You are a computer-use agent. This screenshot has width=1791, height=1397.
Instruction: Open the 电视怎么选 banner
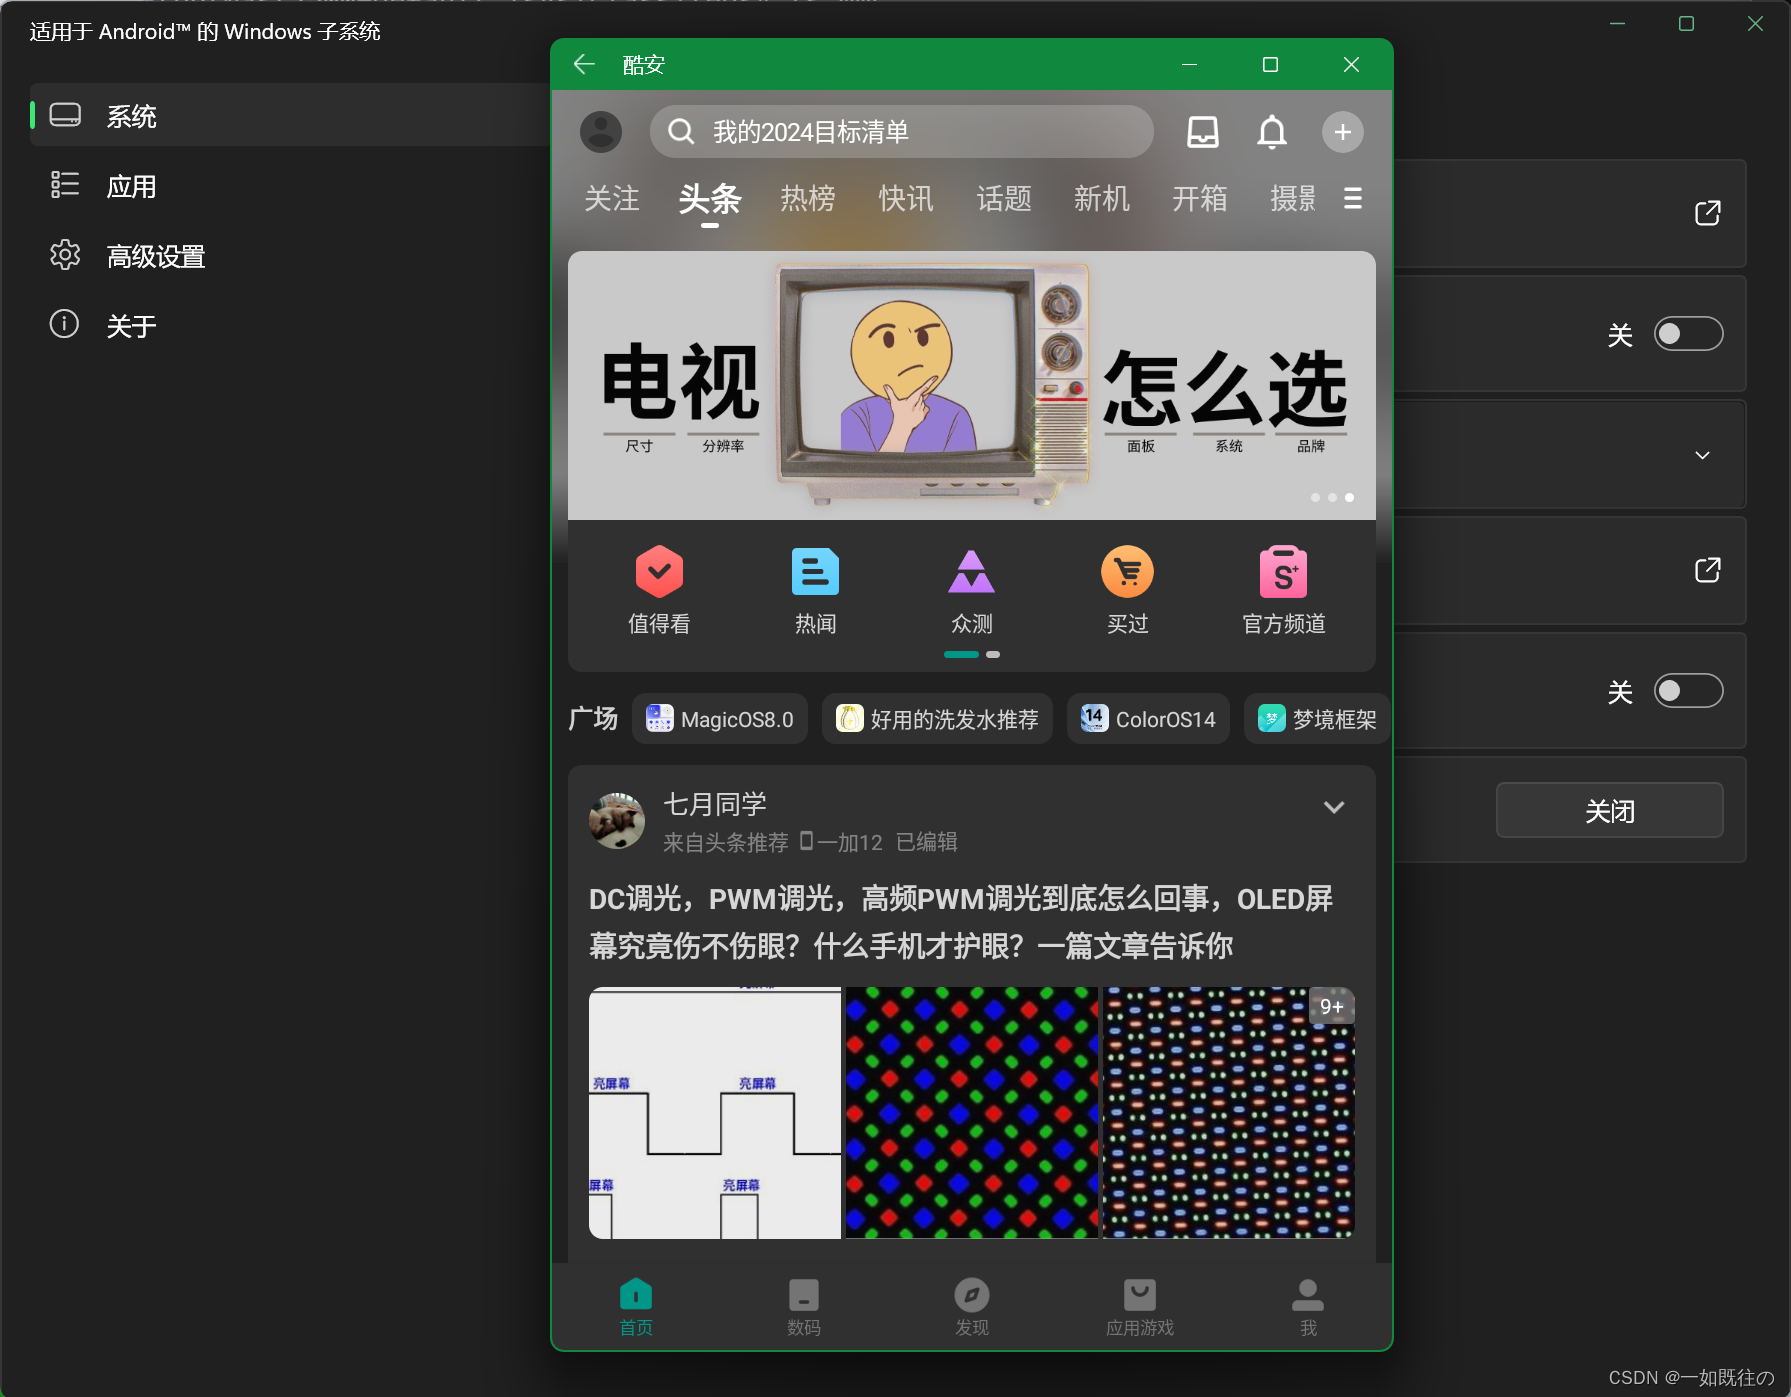[x=972, y=385]
